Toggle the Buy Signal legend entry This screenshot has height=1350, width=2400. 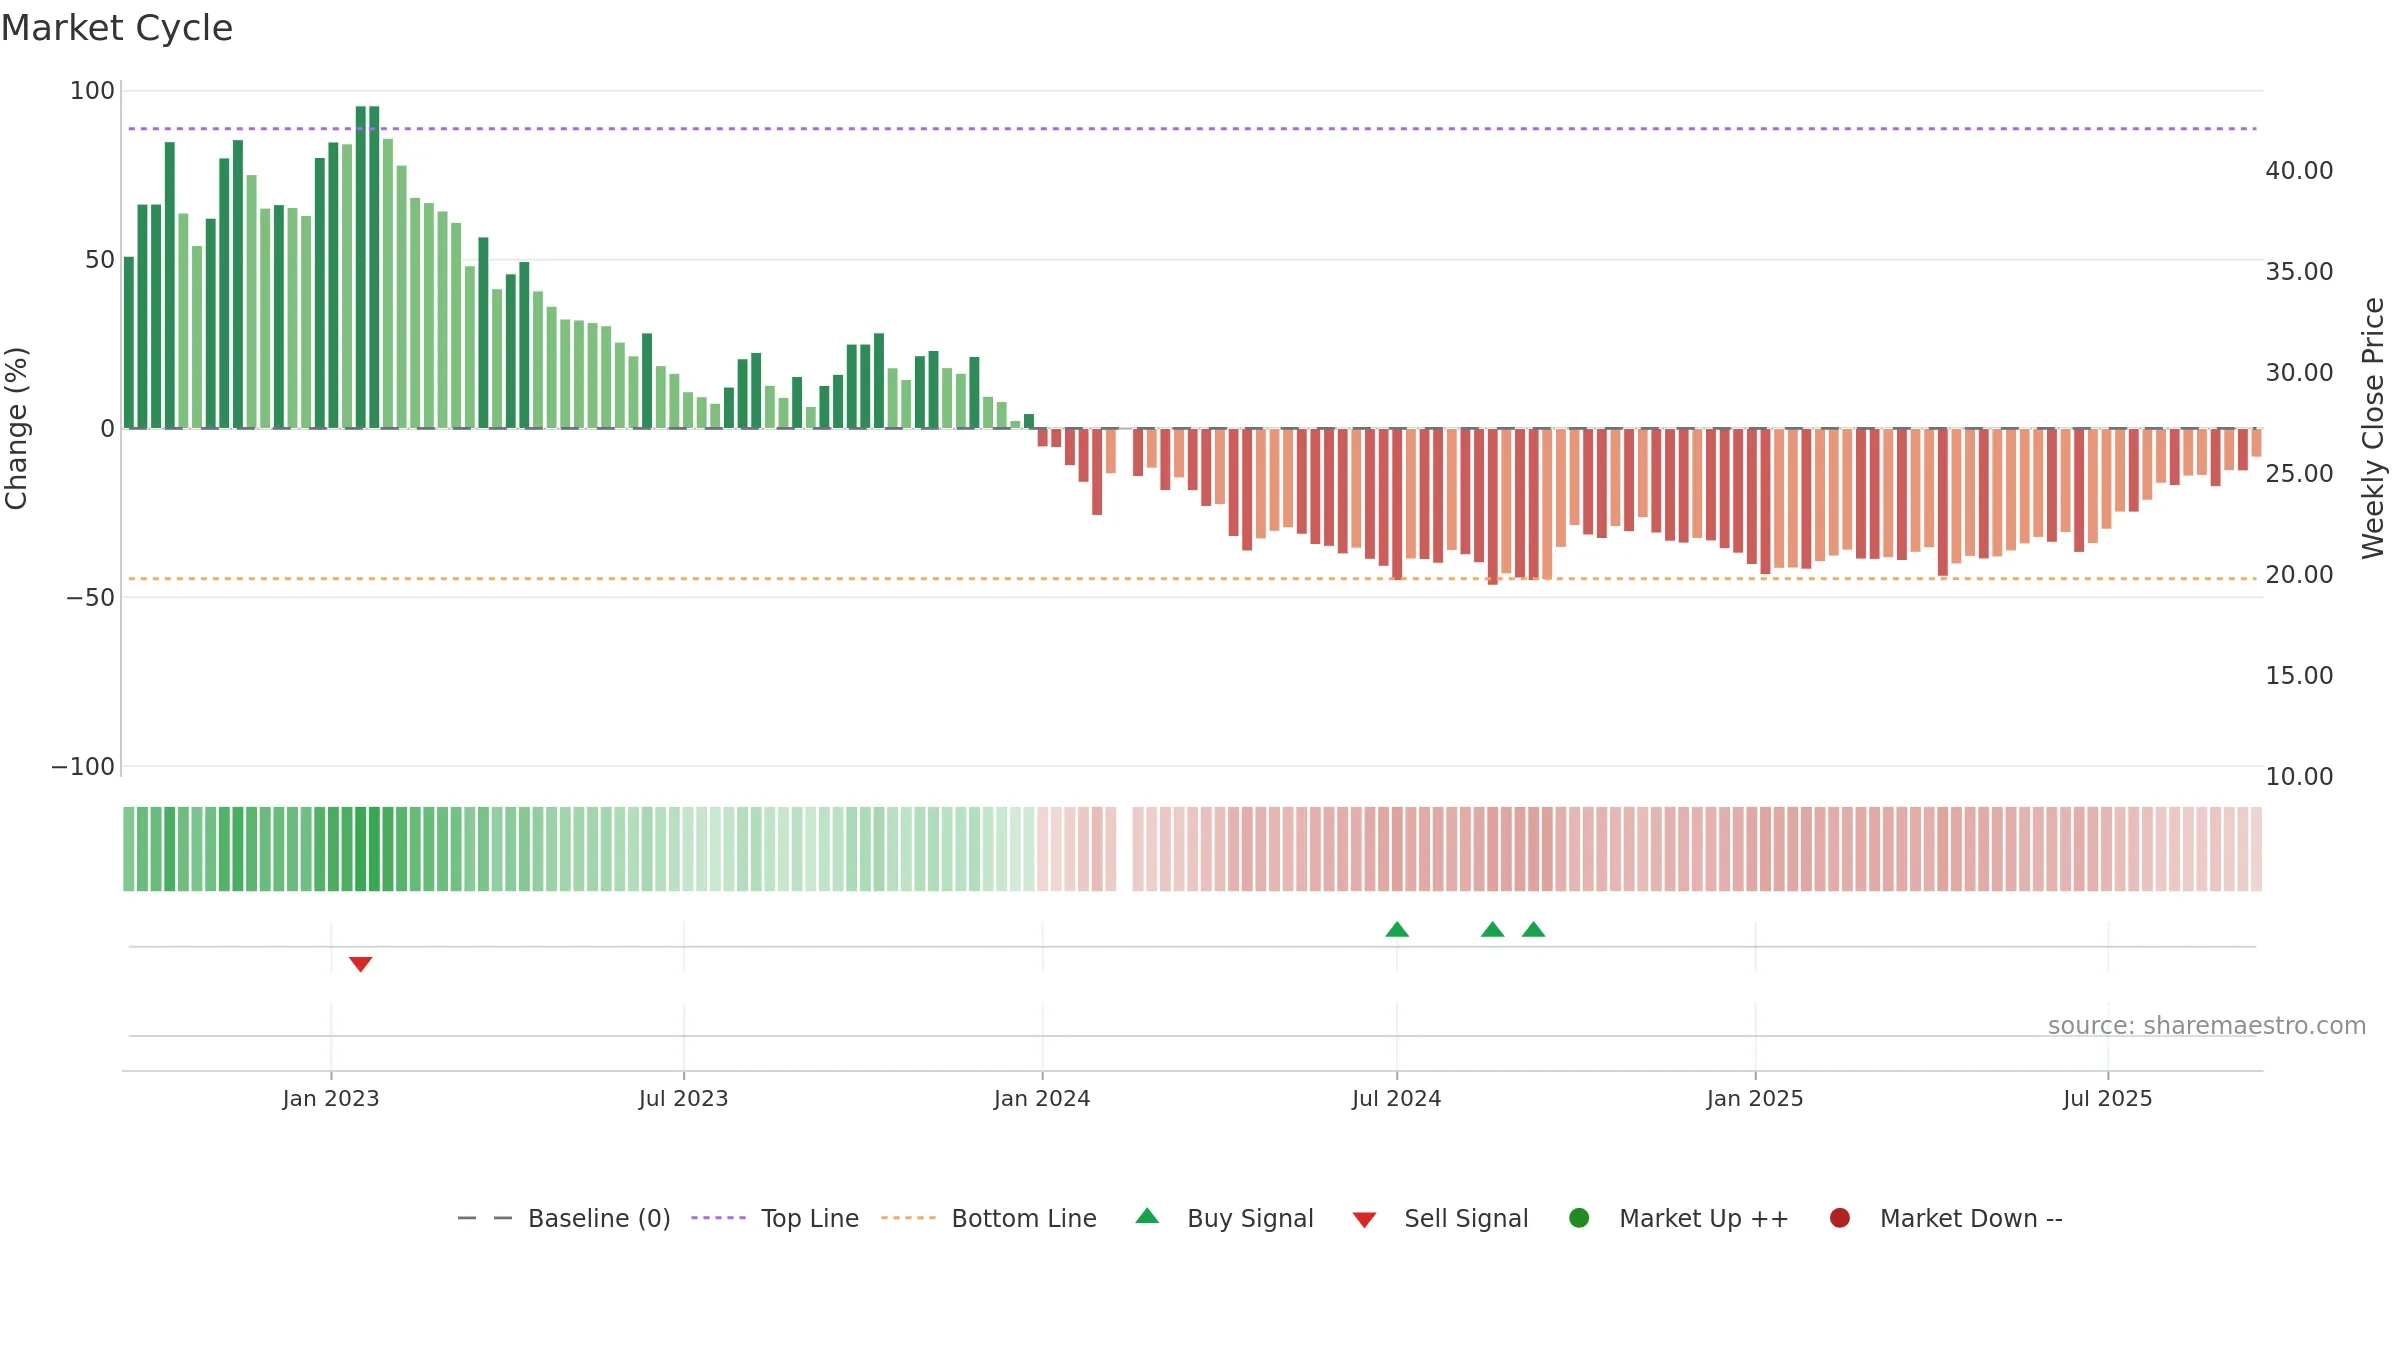pos(1225,1218)
